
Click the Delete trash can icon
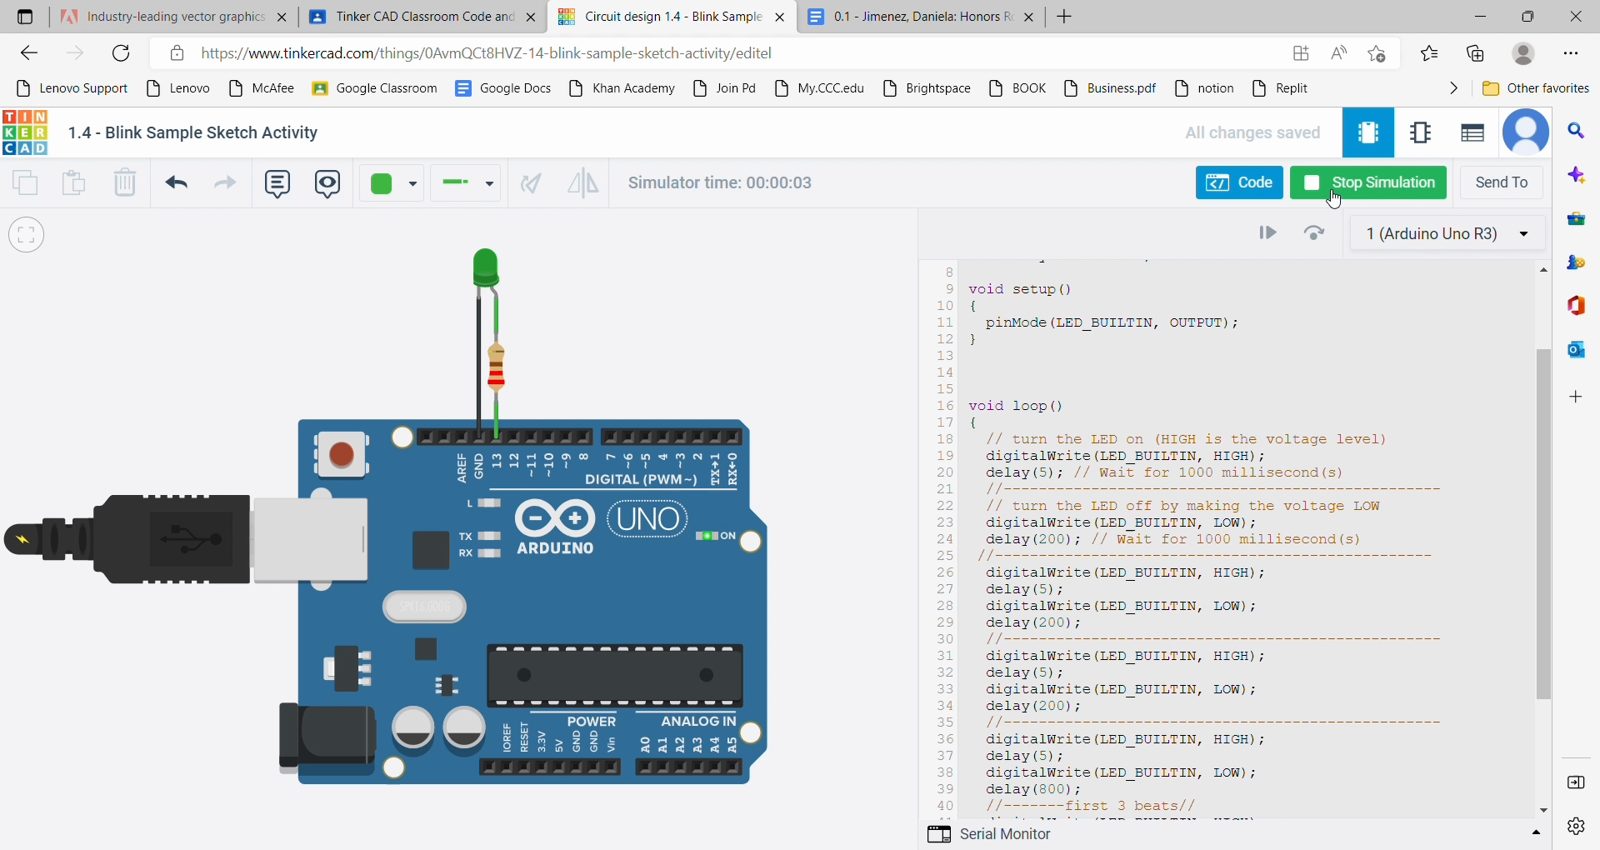pyautogui.click(x=124, y=183)
